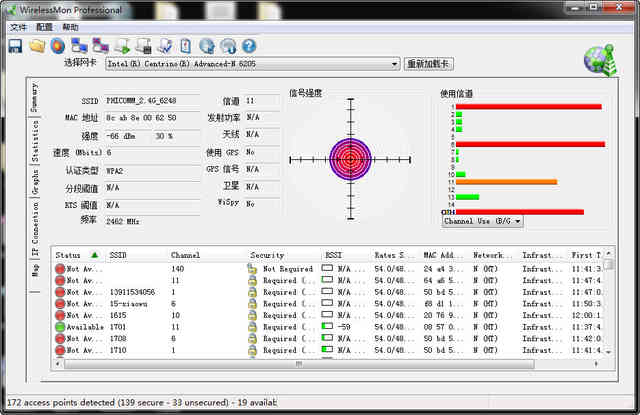Click the 重新加载卡 reload button
The image size is (640, 415).
[429, 64]
